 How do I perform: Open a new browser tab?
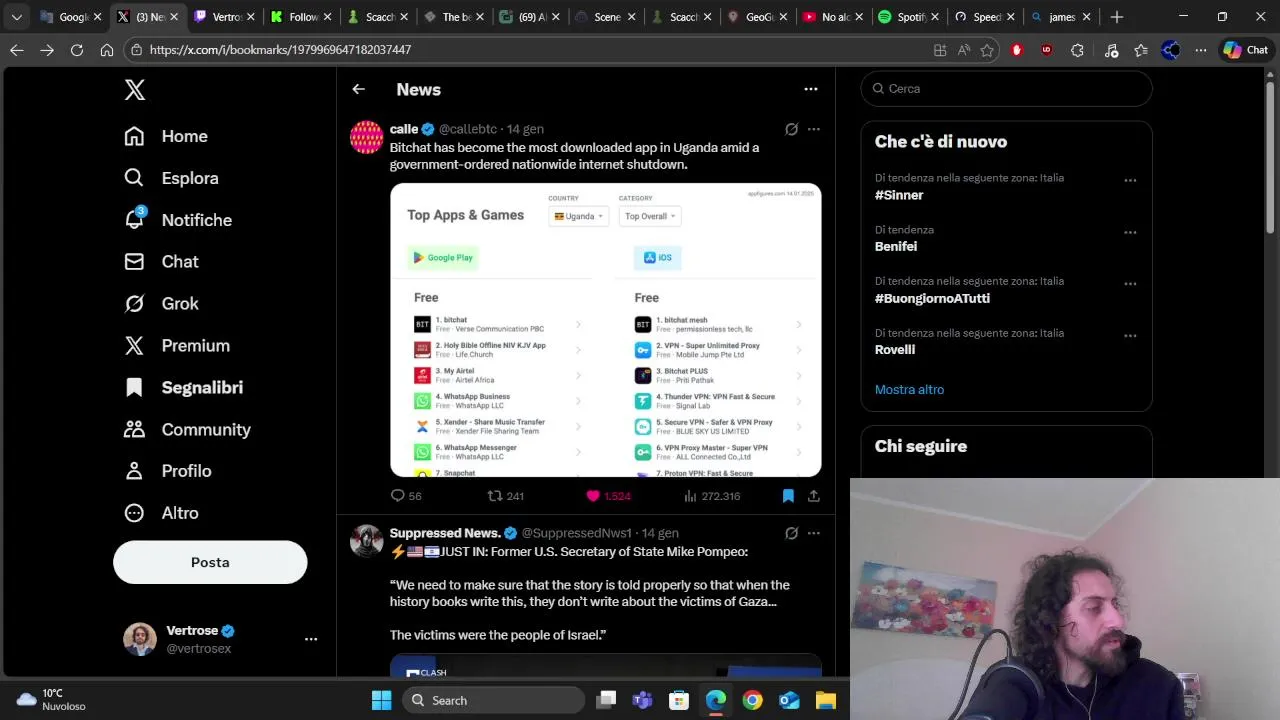1117,17
